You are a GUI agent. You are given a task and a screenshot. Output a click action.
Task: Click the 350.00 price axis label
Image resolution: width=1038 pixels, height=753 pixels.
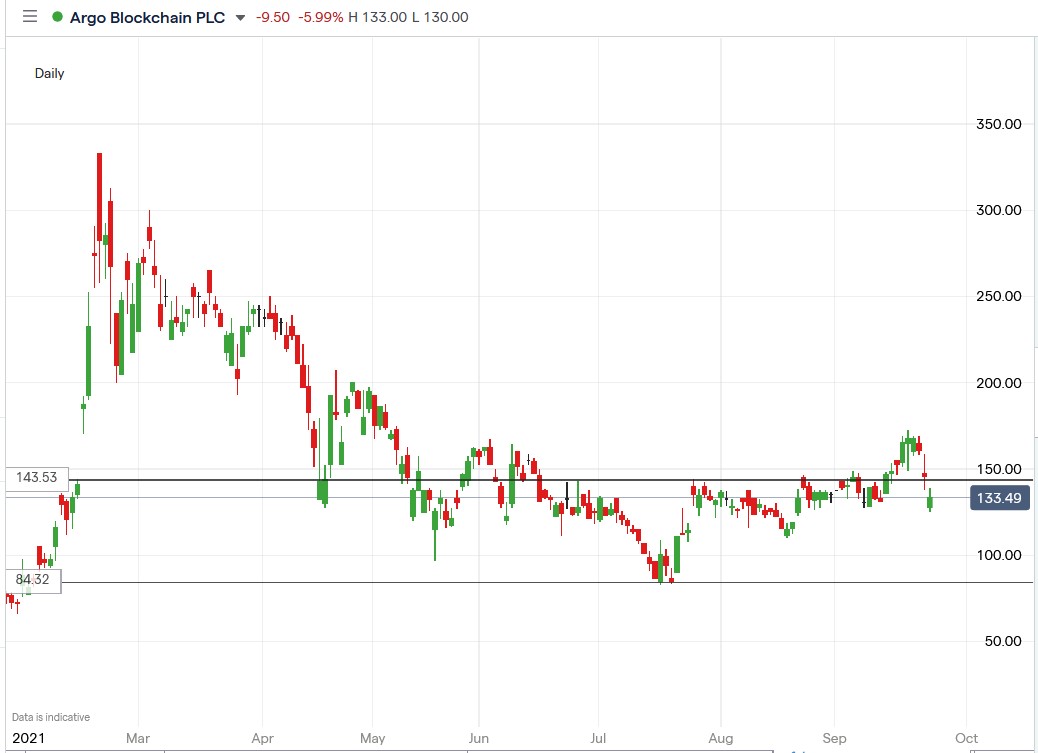(x=998, y=124)
